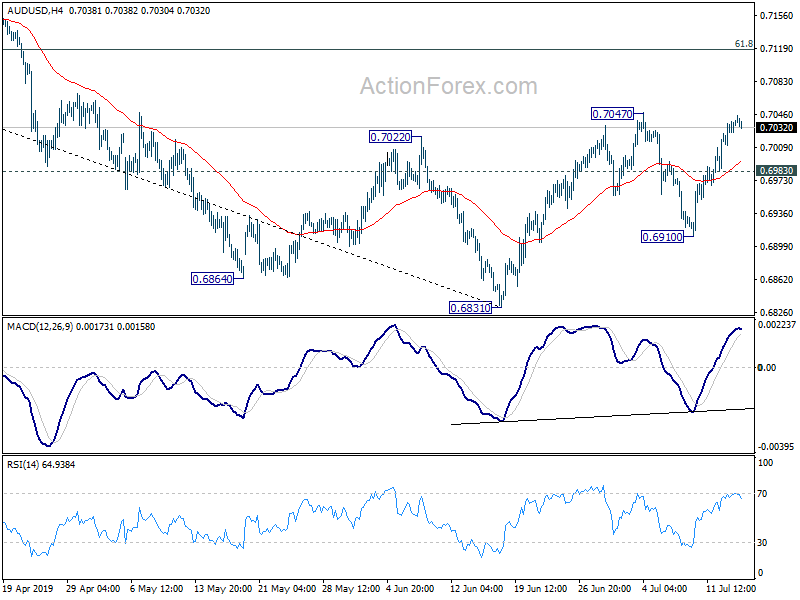The image size is (800, 600).
Task: Click the 29 Apr 04:00 date label
Action: point(93,588)
